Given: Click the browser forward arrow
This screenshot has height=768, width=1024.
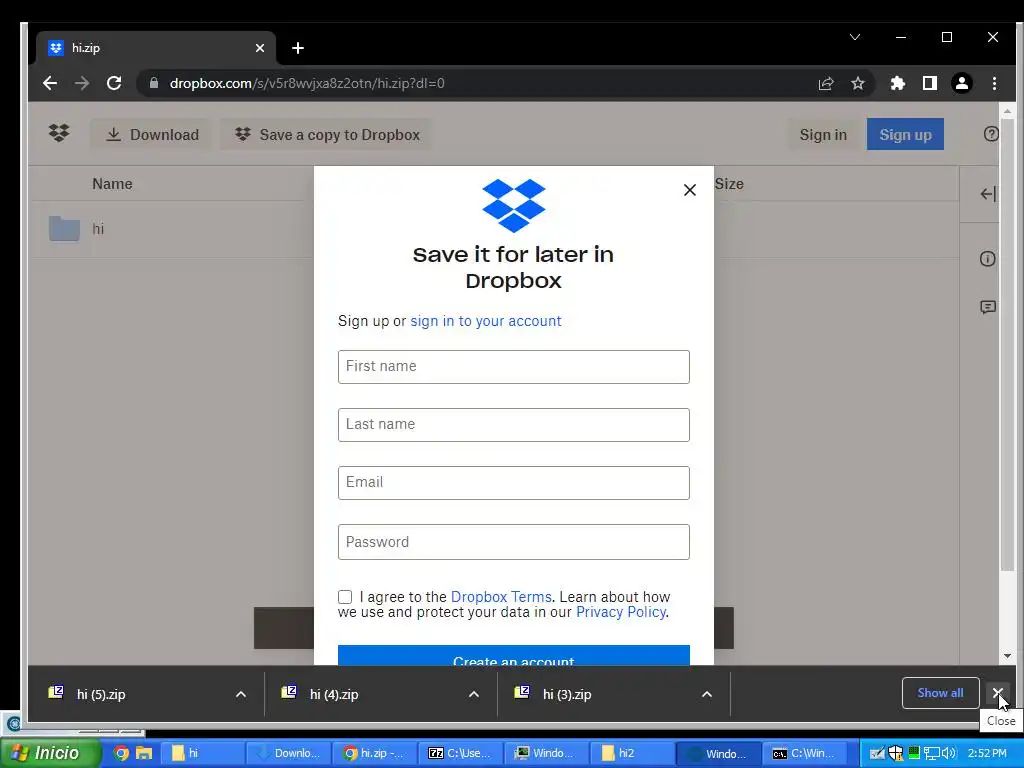Looking at the screenshot, I should 82,83.
